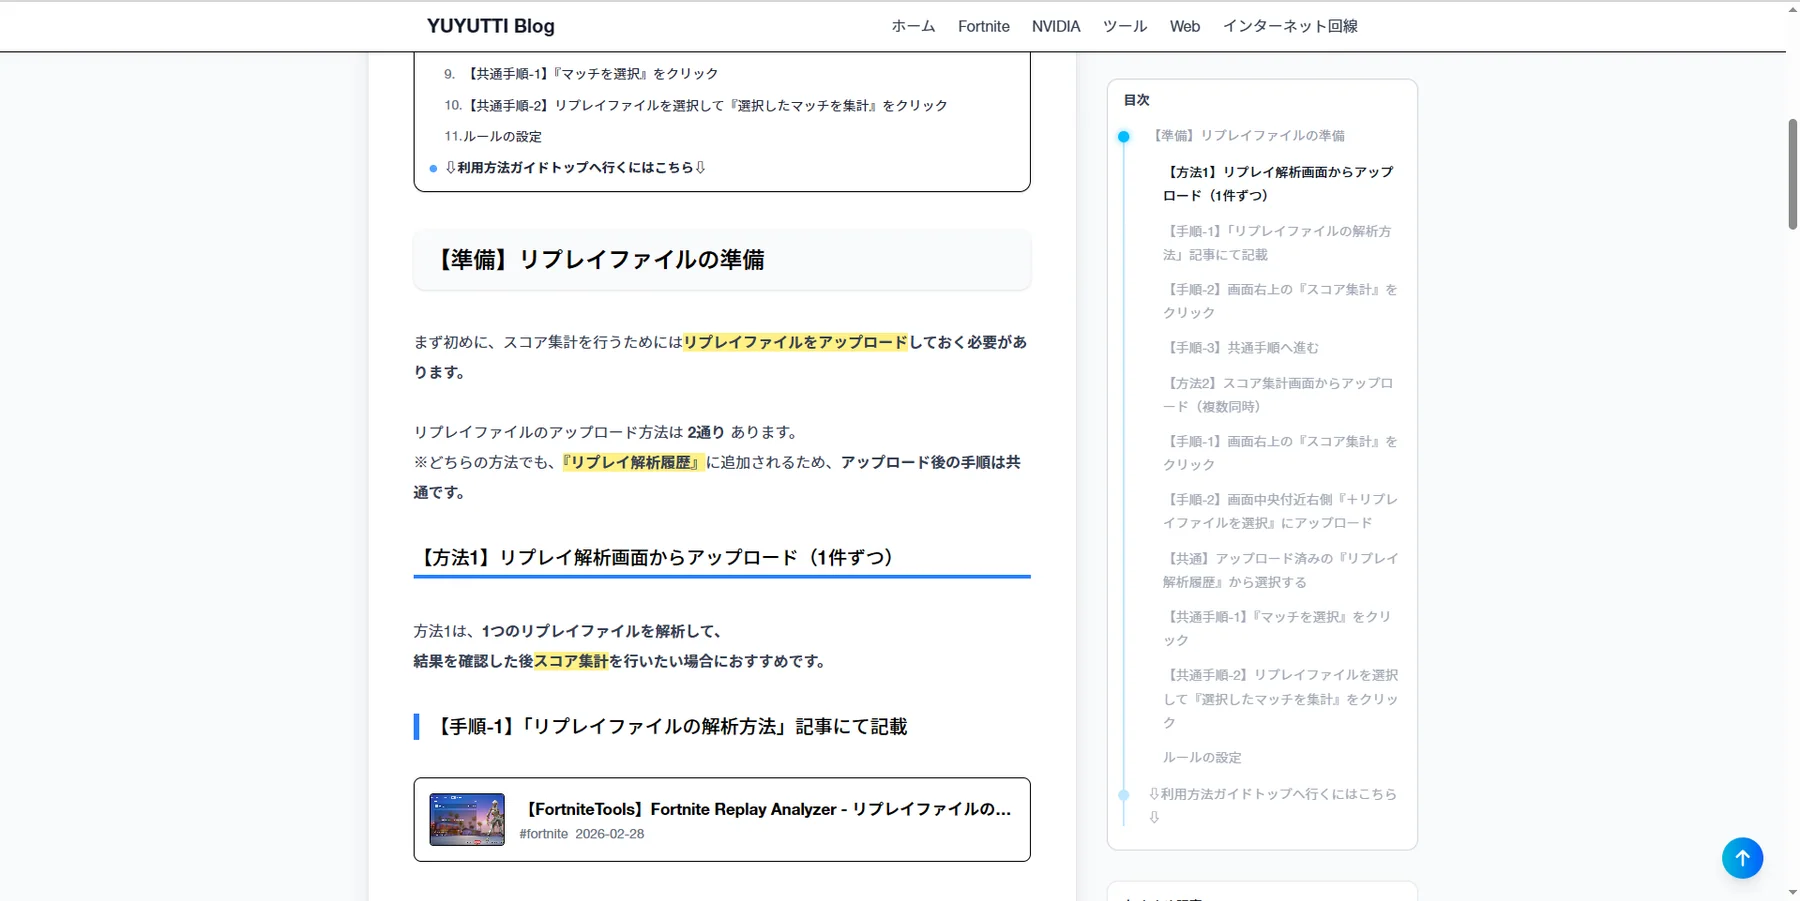Click the Web navigation link

(x=1184, y=26)
